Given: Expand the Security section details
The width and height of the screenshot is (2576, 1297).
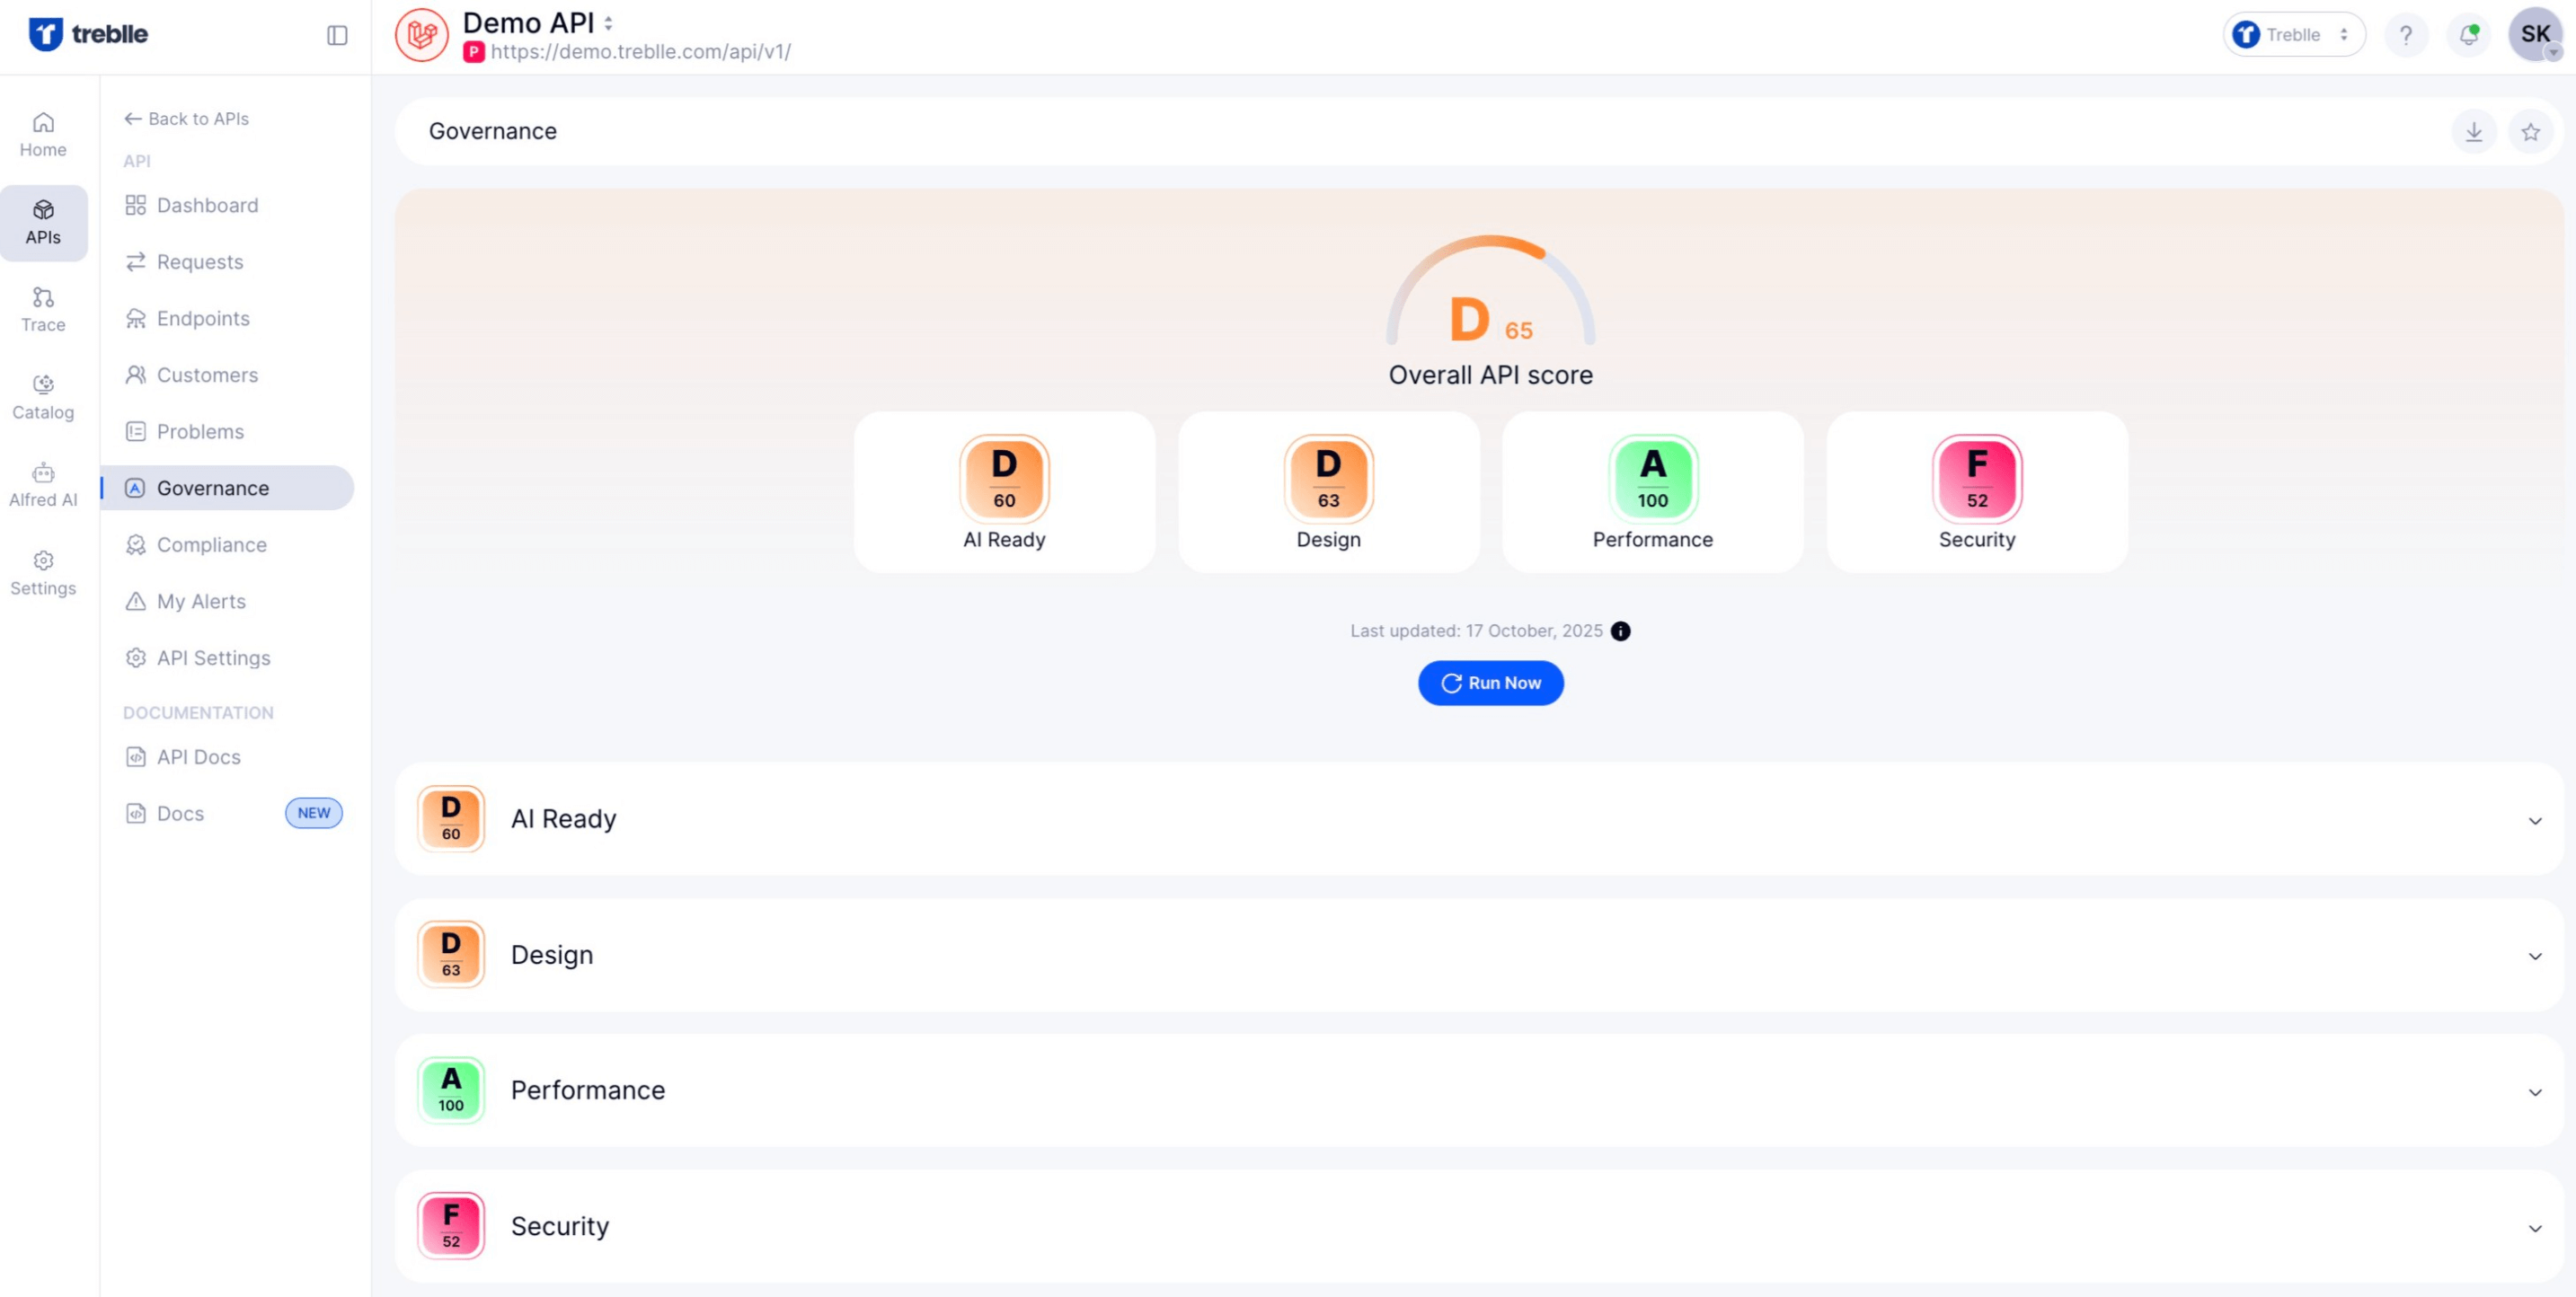Looking at the screenshot, I should pos(2534,1226).
